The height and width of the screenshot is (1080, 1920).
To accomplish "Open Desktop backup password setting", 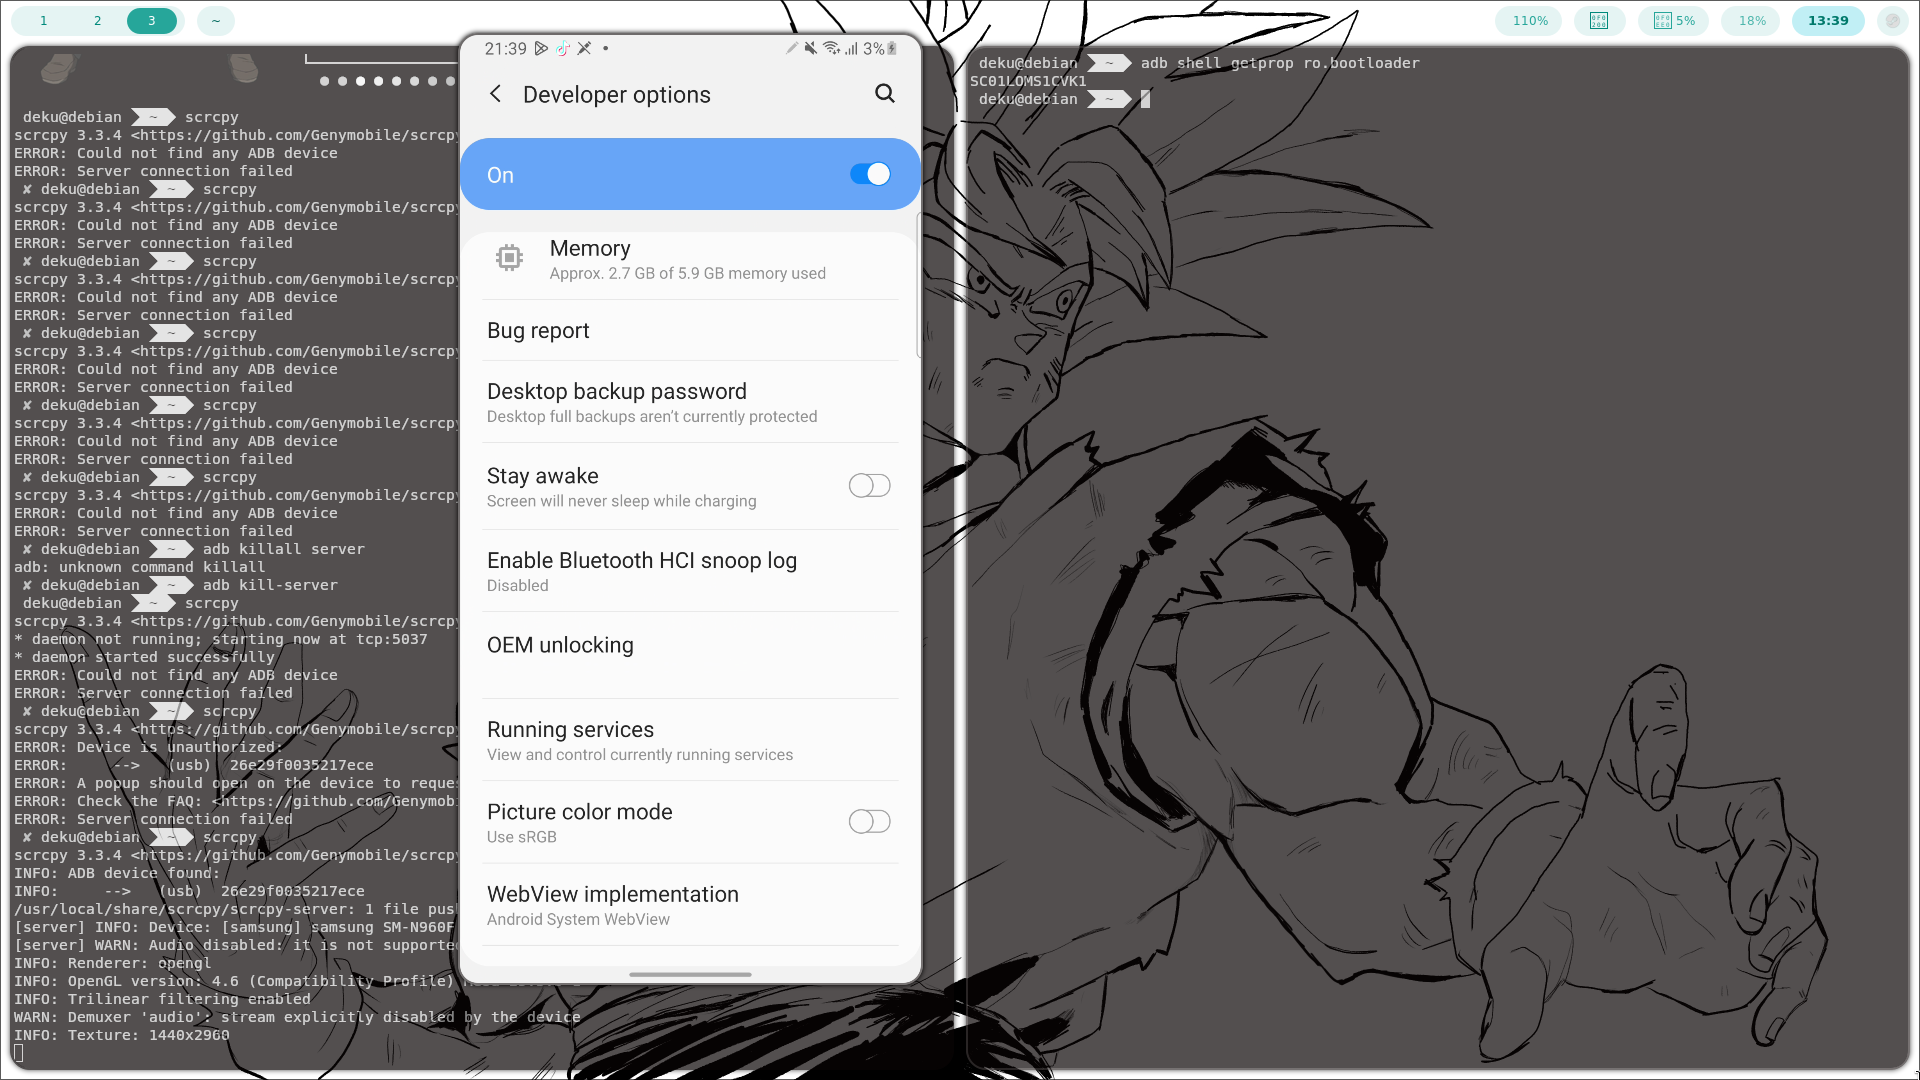I will click(690, 402).
